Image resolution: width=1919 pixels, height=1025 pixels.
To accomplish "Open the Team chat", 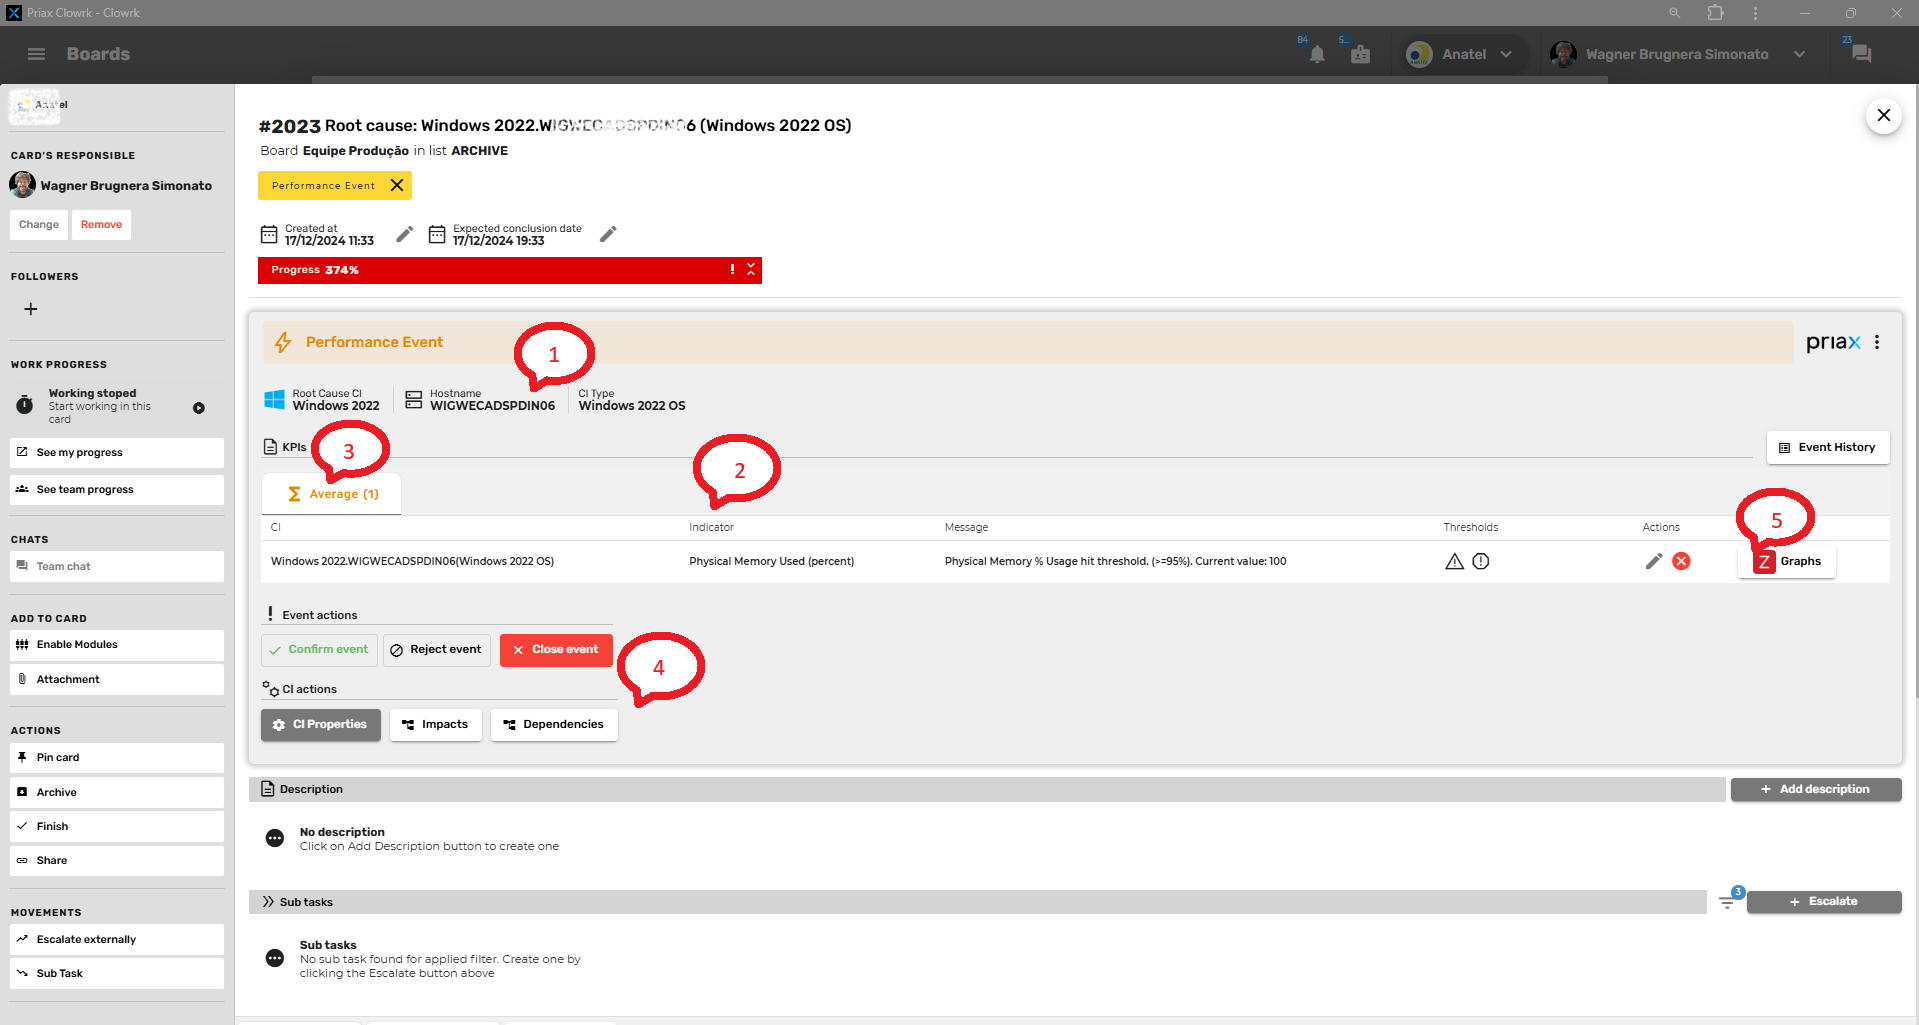I will (x=117, y=566).
